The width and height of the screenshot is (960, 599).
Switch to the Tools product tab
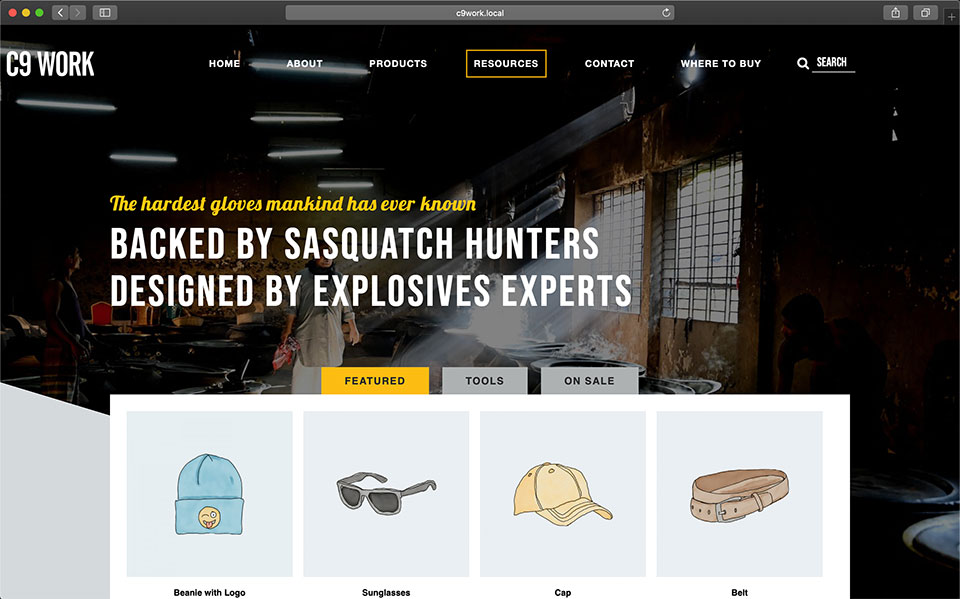pos(484,381)
